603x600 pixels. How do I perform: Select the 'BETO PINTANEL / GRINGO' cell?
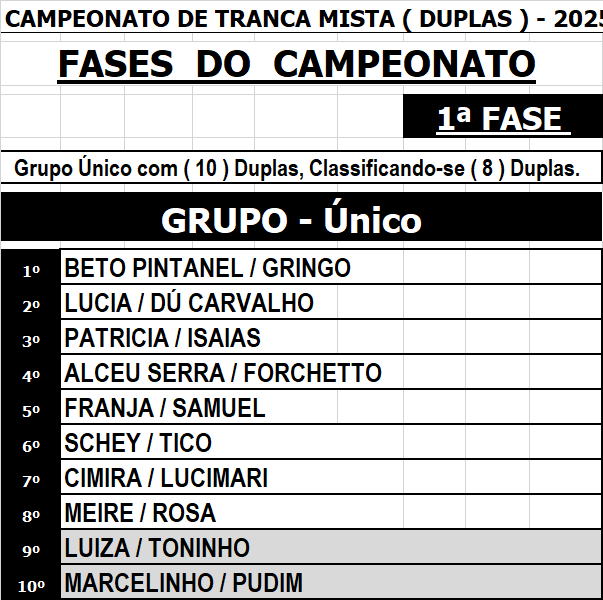(x=208, y=268)
